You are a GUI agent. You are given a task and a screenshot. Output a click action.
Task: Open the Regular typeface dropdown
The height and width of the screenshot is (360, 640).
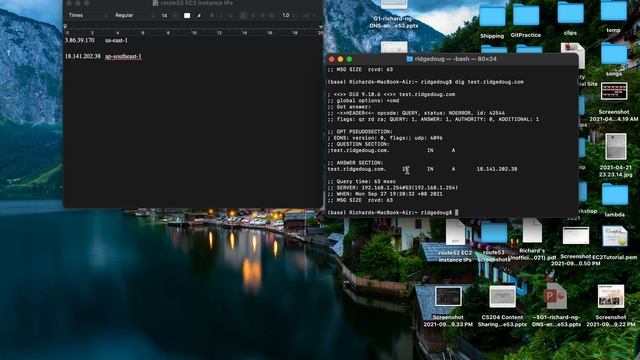pos(134,16)
